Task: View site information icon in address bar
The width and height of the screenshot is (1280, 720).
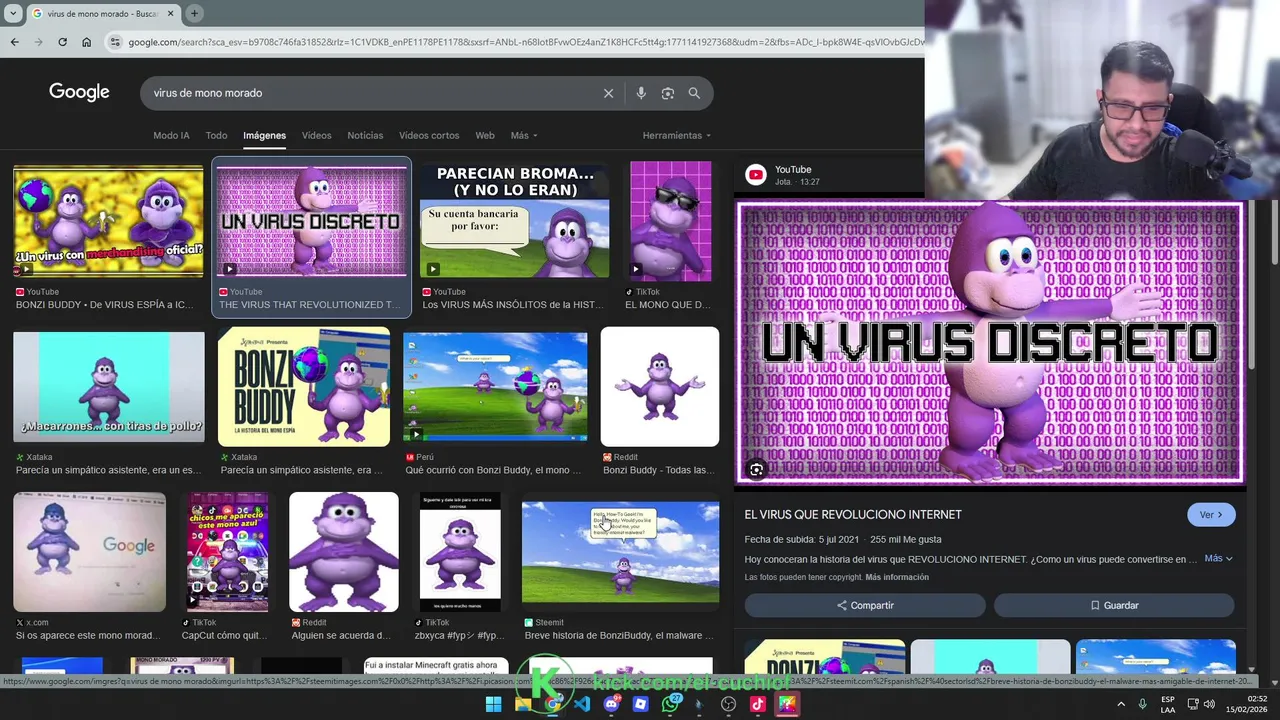Action: [116, 42]
